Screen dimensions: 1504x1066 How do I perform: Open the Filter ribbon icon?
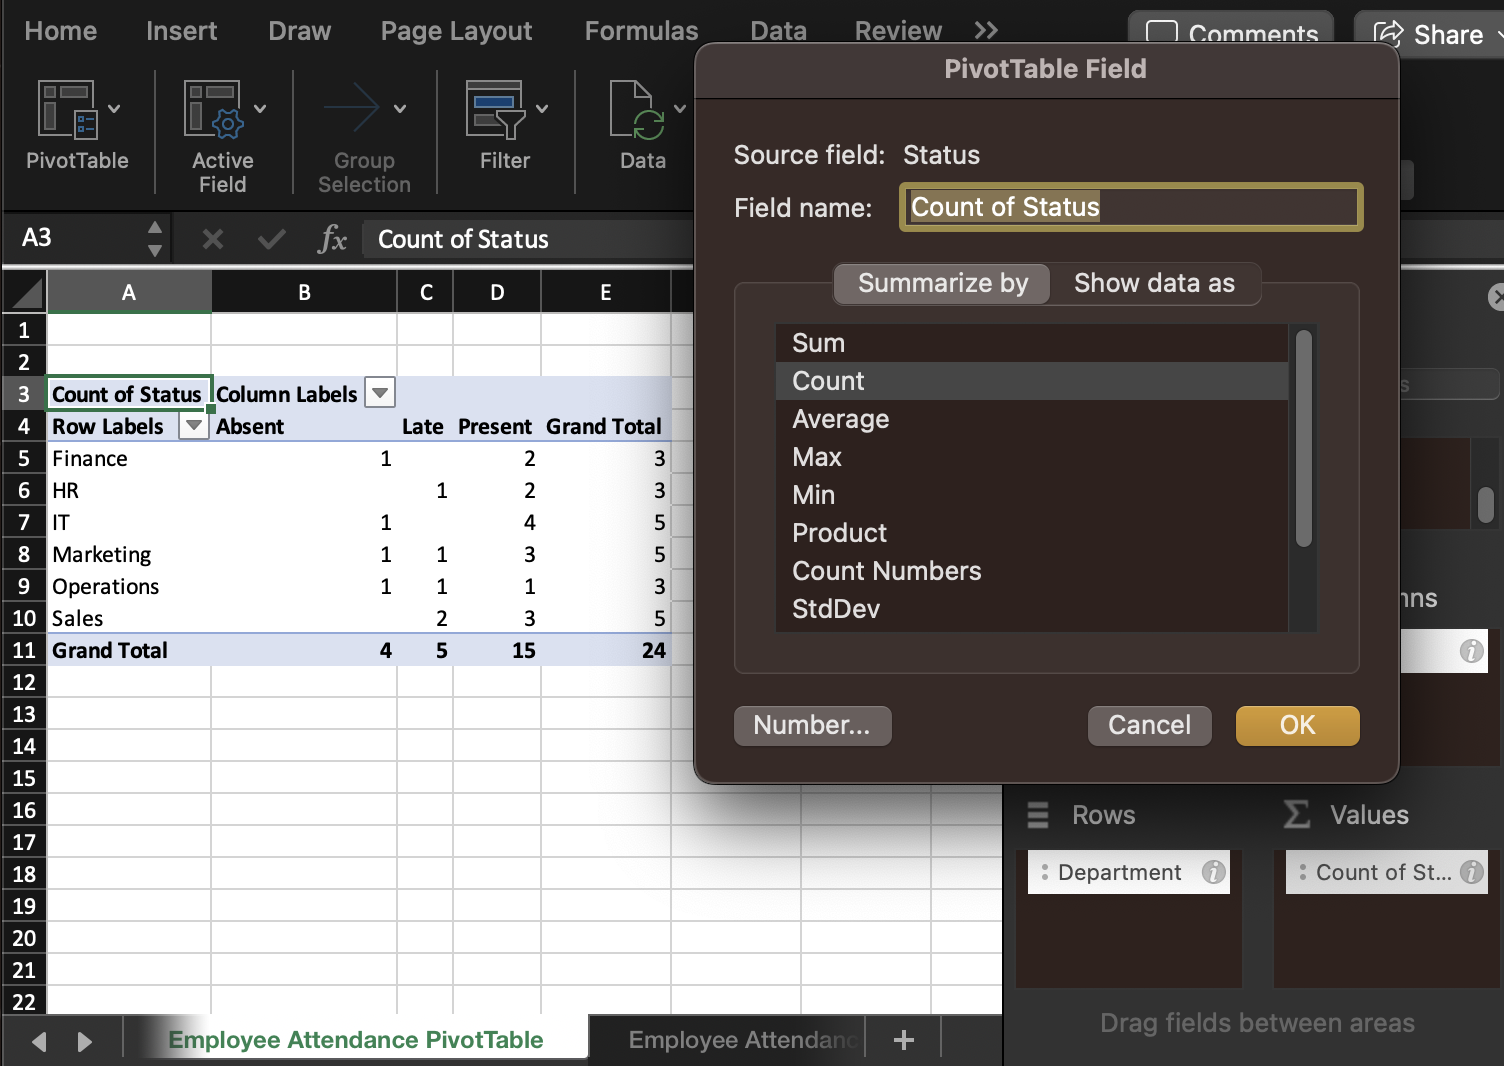click(495, 109)
